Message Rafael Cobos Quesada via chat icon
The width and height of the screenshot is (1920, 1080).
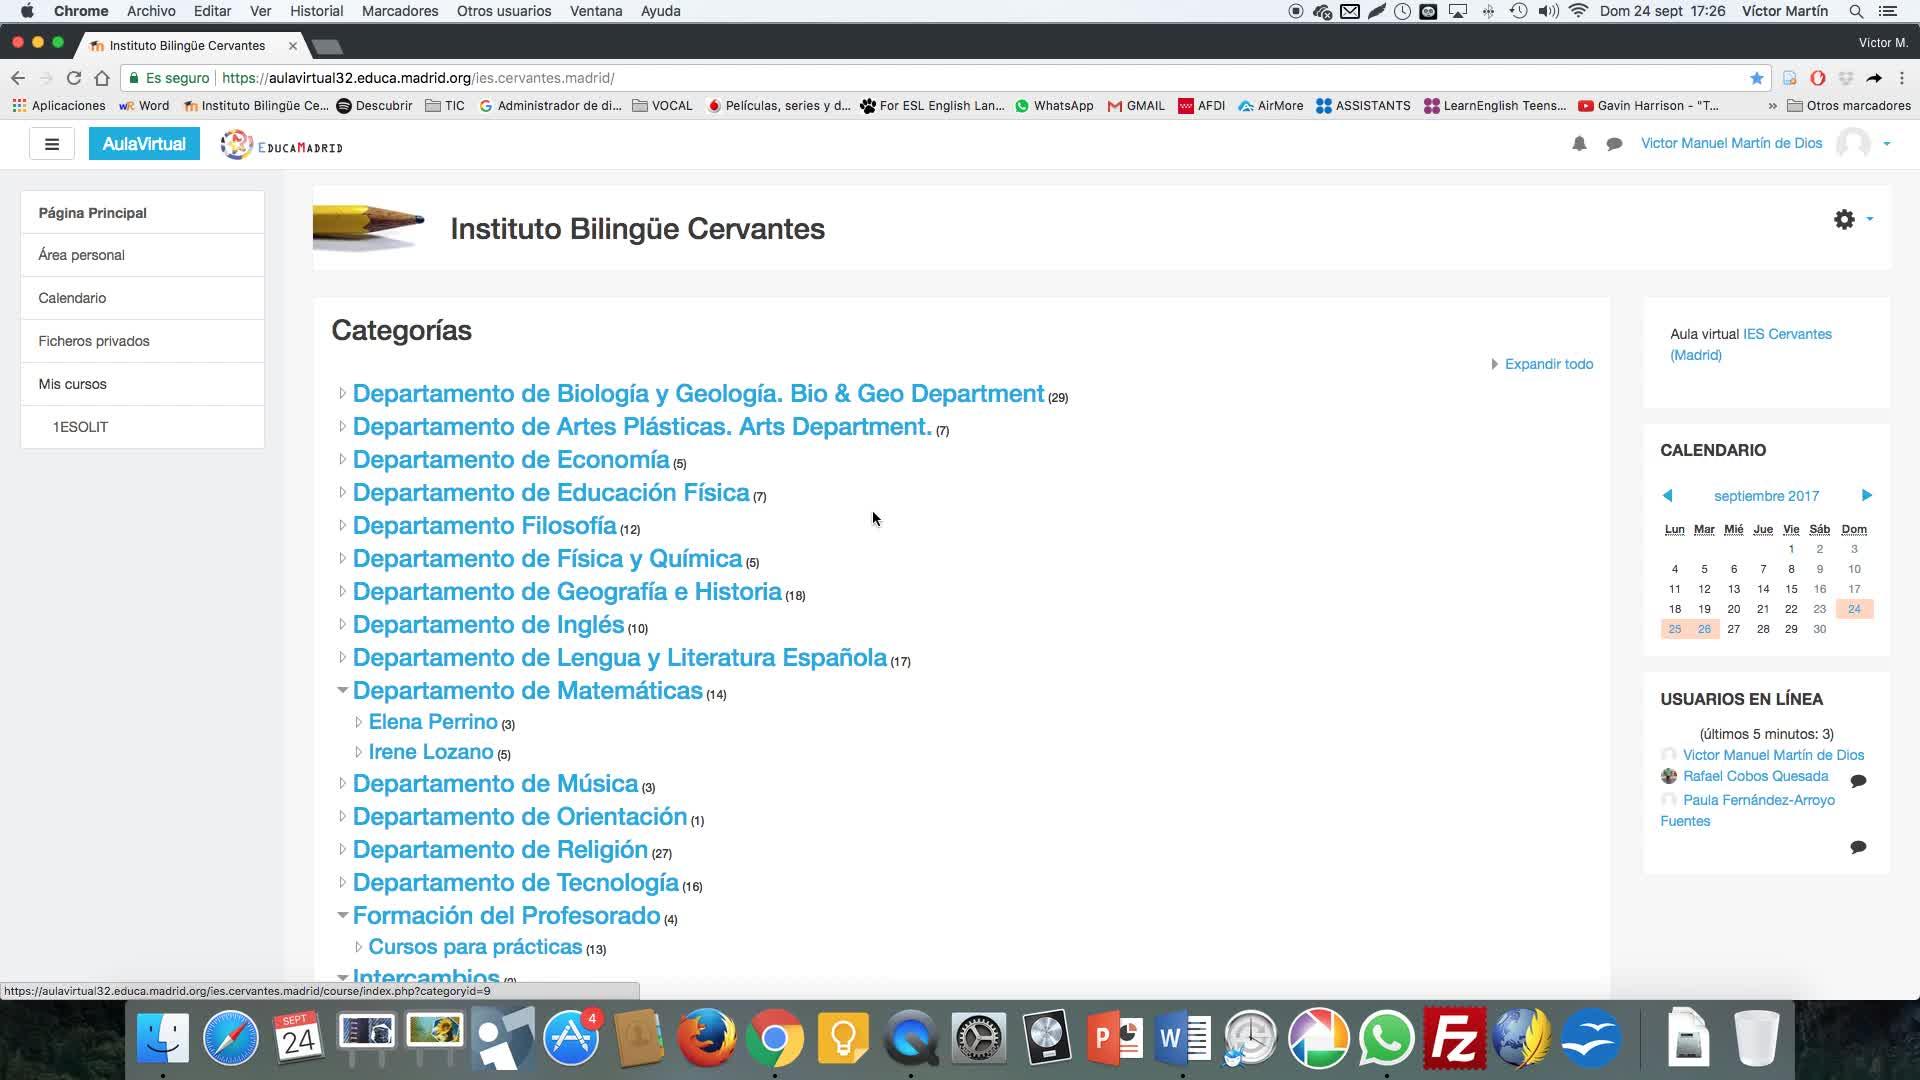click(1858, 780)
